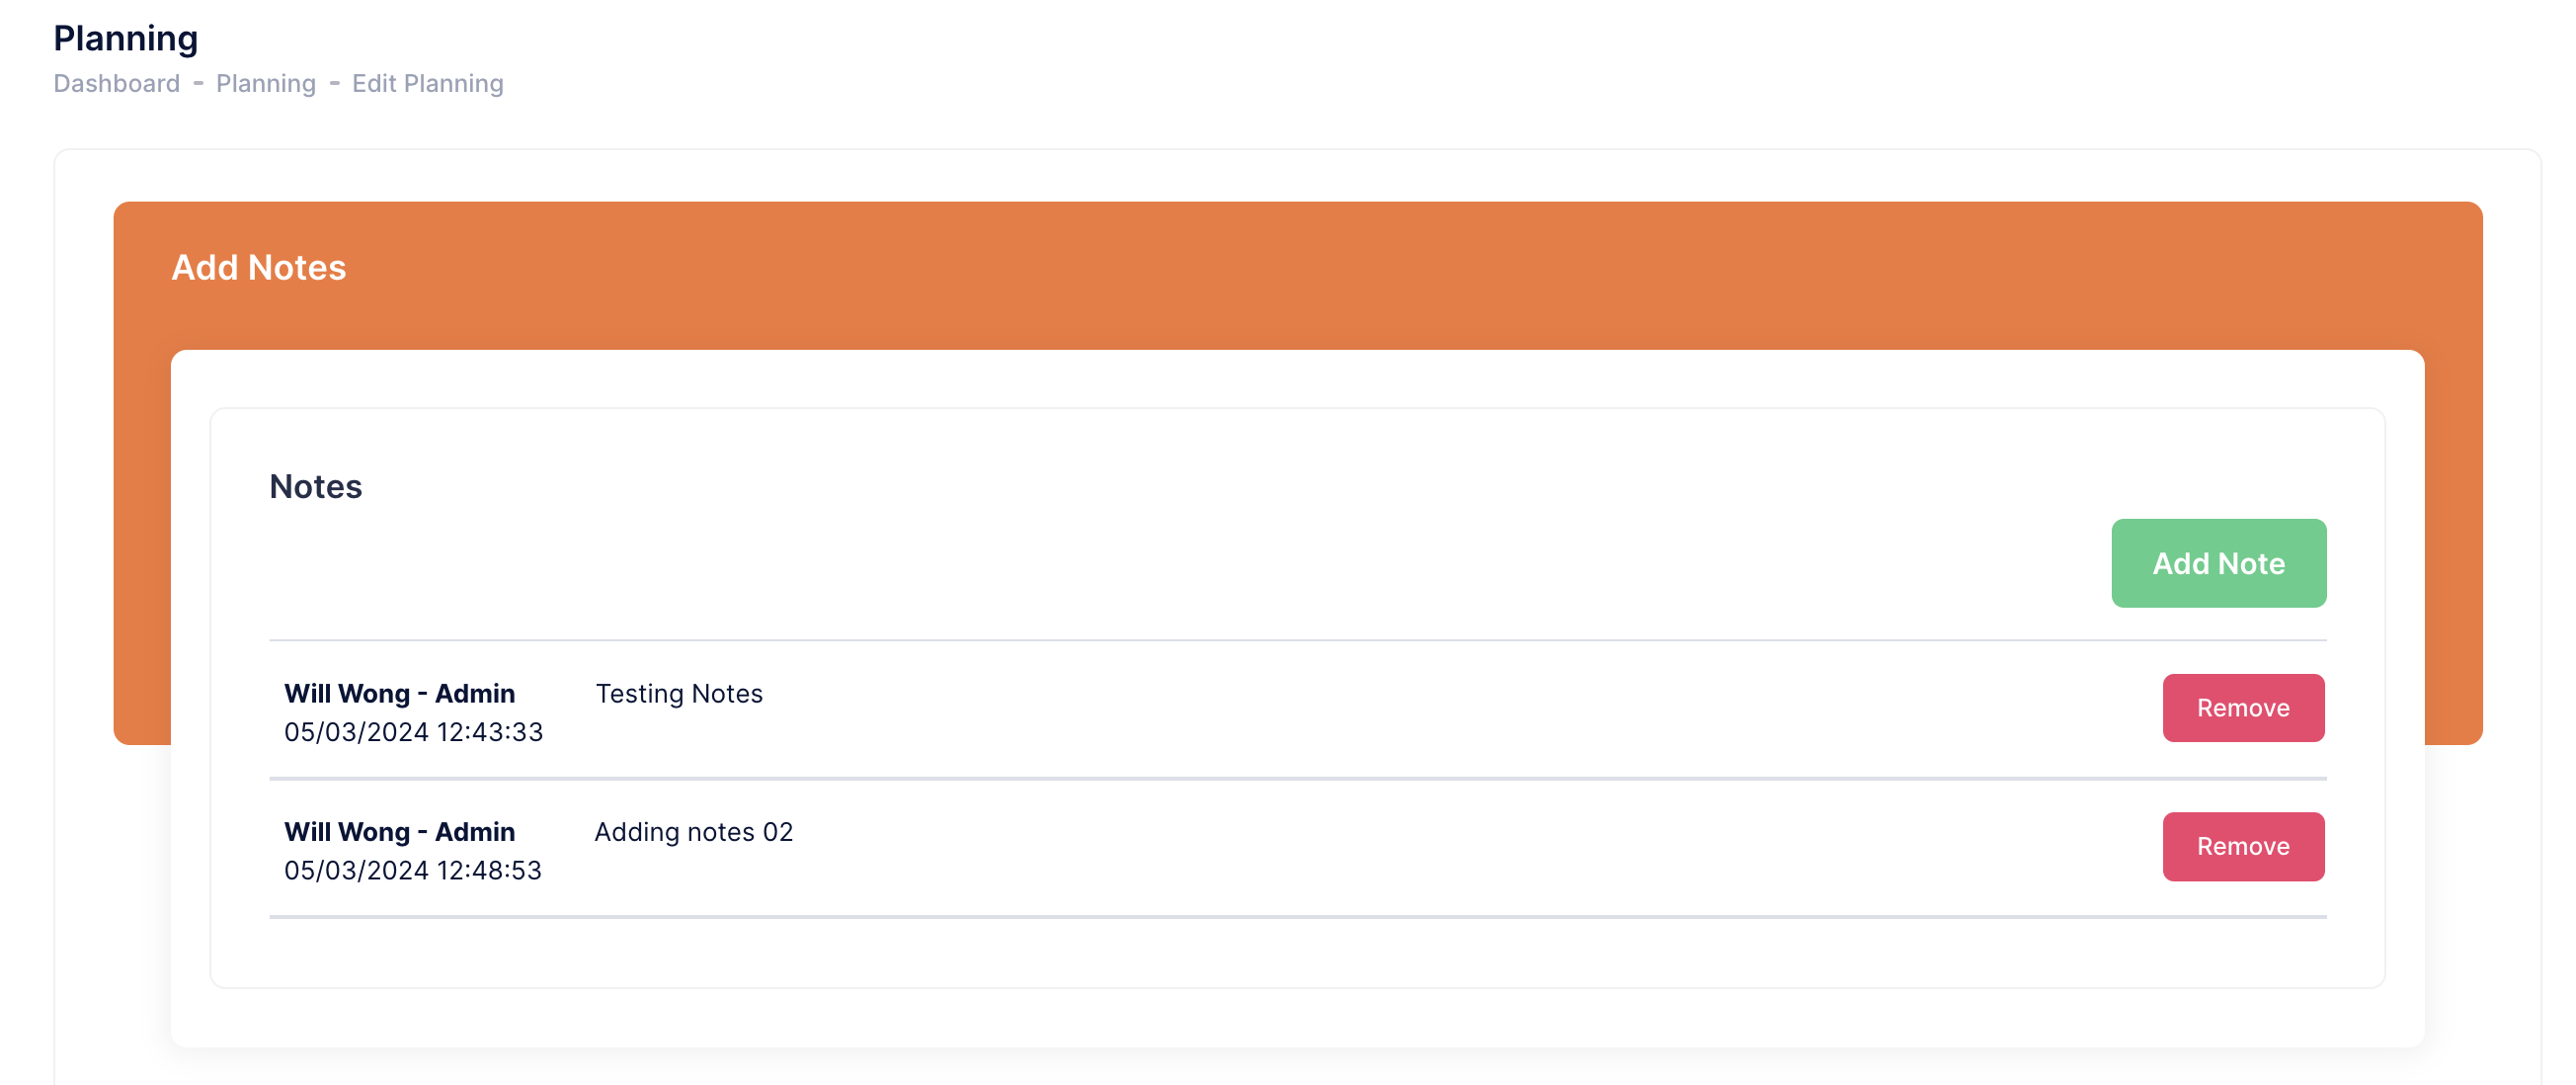The height and width of the screenshot is (1085, 2576).
Task: Click the Add Notes banner title
Action: point(259,267)
